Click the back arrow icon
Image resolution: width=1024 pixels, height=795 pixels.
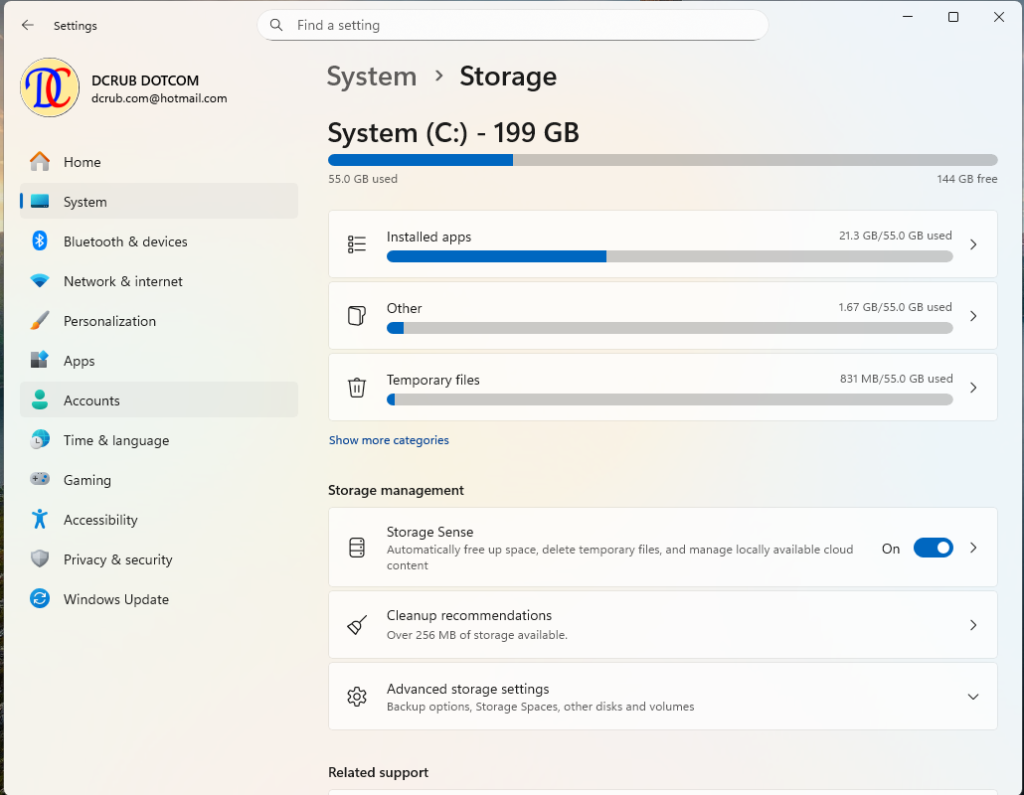(27, 25)
